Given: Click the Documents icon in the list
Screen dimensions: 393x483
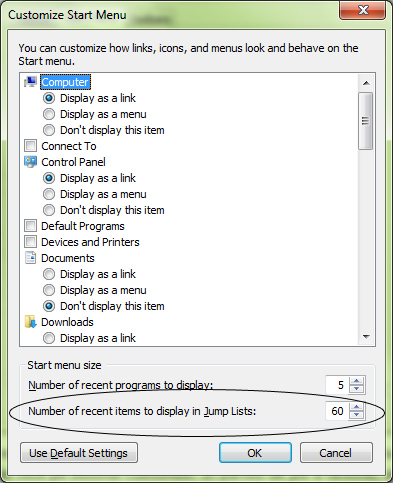Looking at the screenshot, I should [30, 258].
